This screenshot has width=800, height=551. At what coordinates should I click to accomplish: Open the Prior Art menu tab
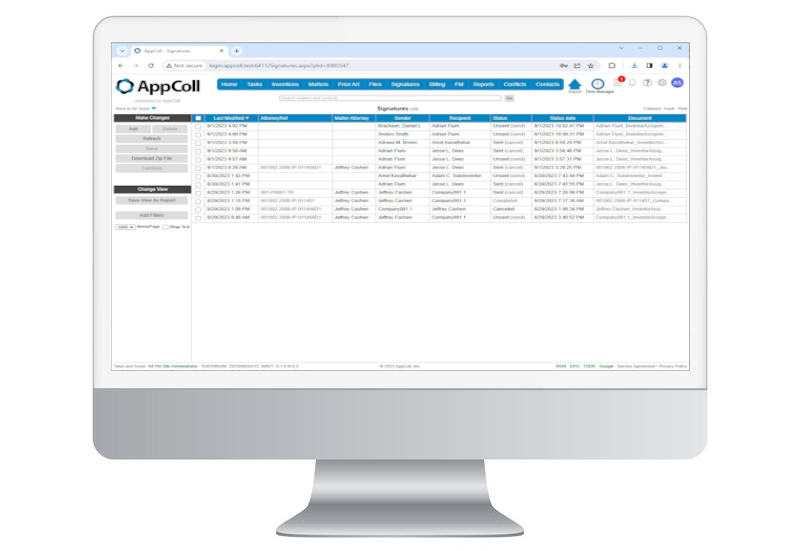click(348, 84)
